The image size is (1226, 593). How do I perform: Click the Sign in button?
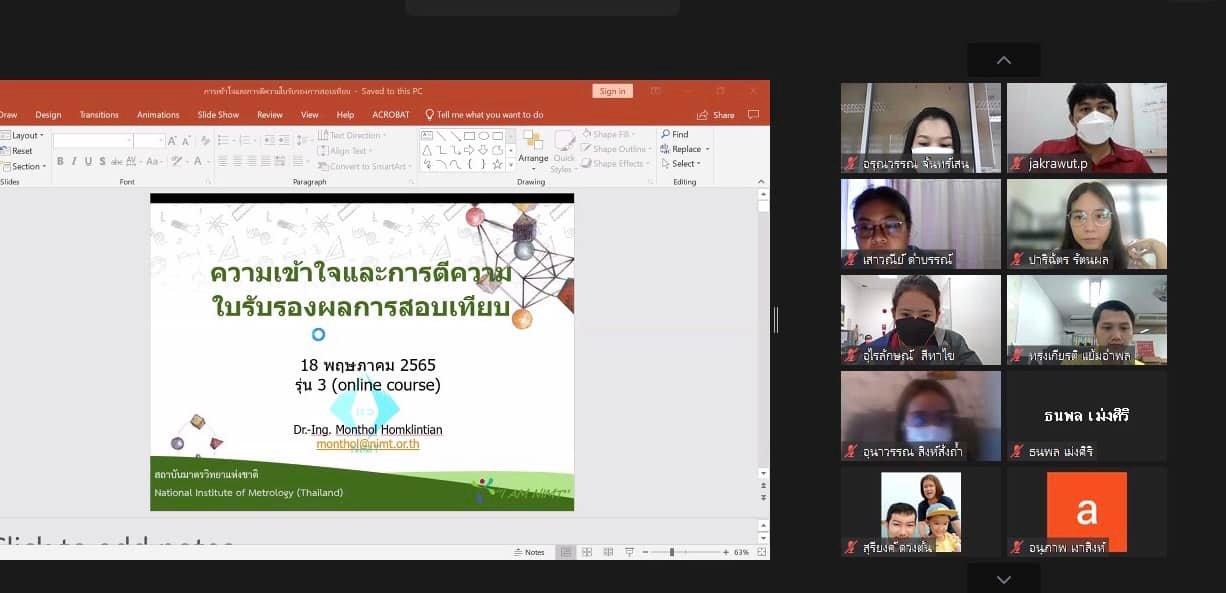pos(612,91)
